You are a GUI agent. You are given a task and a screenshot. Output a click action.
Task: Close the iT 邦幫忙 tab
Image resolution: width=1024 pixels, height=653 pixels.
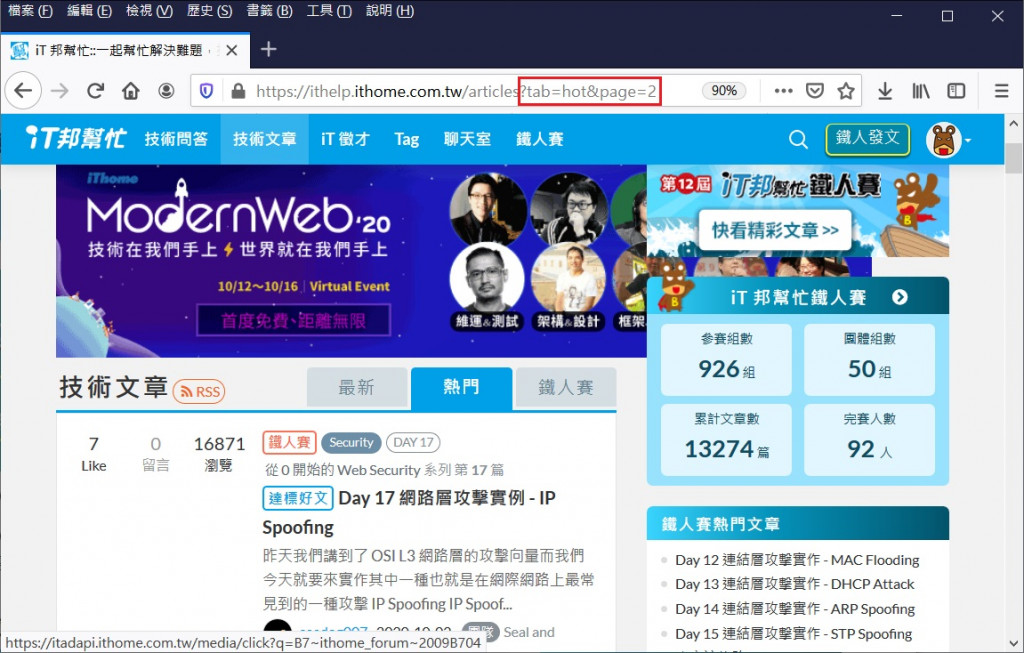[x=231, y=50]
